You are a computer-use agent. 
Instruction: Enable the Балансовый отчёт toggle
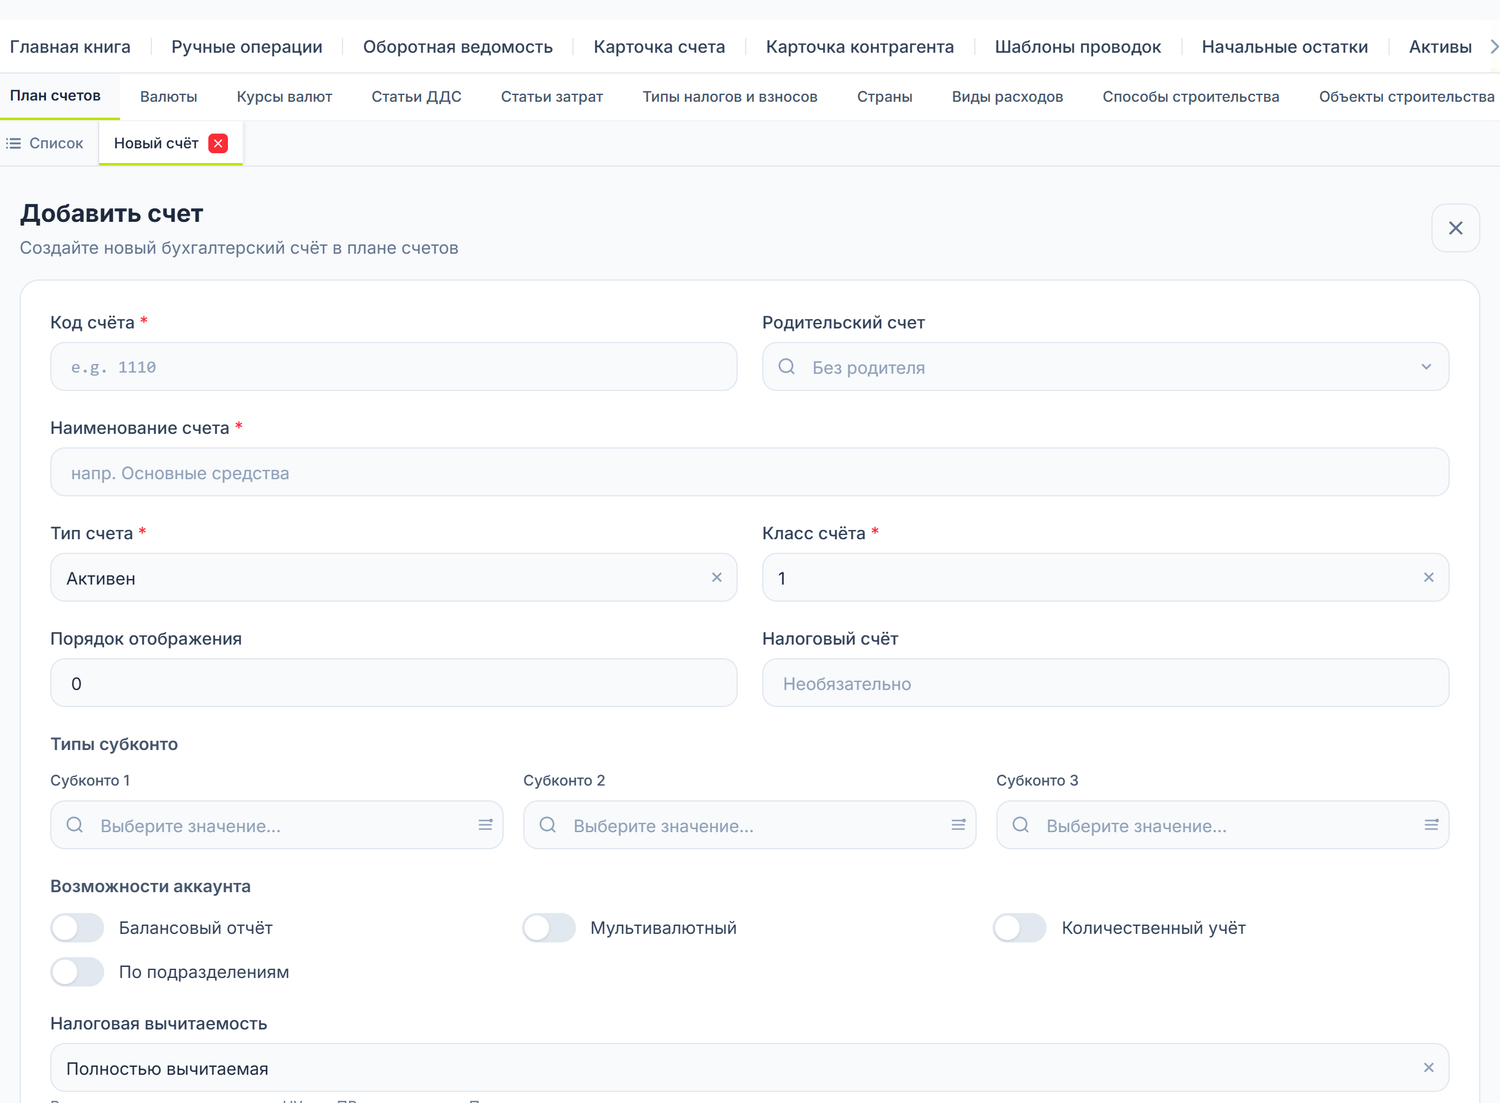[77, 928]
